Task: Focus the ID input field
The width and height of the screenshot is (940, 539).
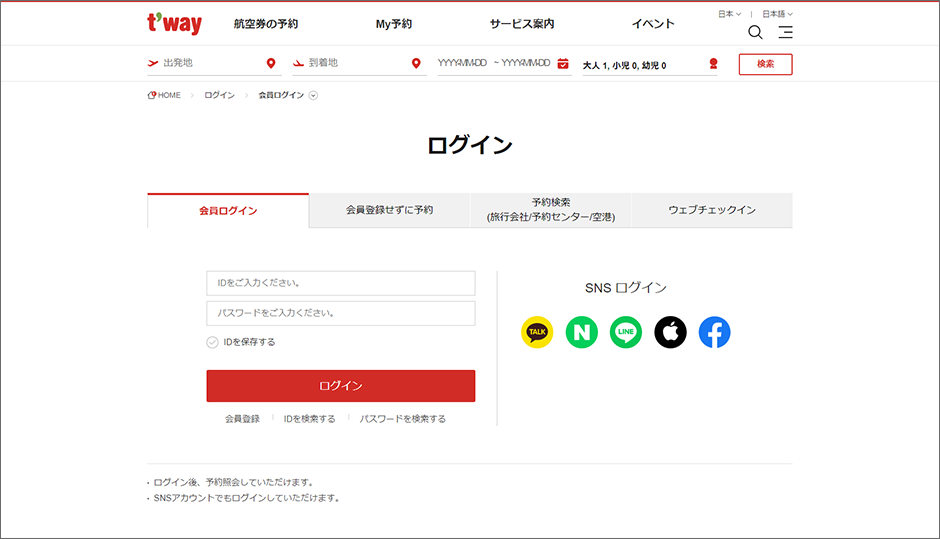Action: [x=340, y=283]
